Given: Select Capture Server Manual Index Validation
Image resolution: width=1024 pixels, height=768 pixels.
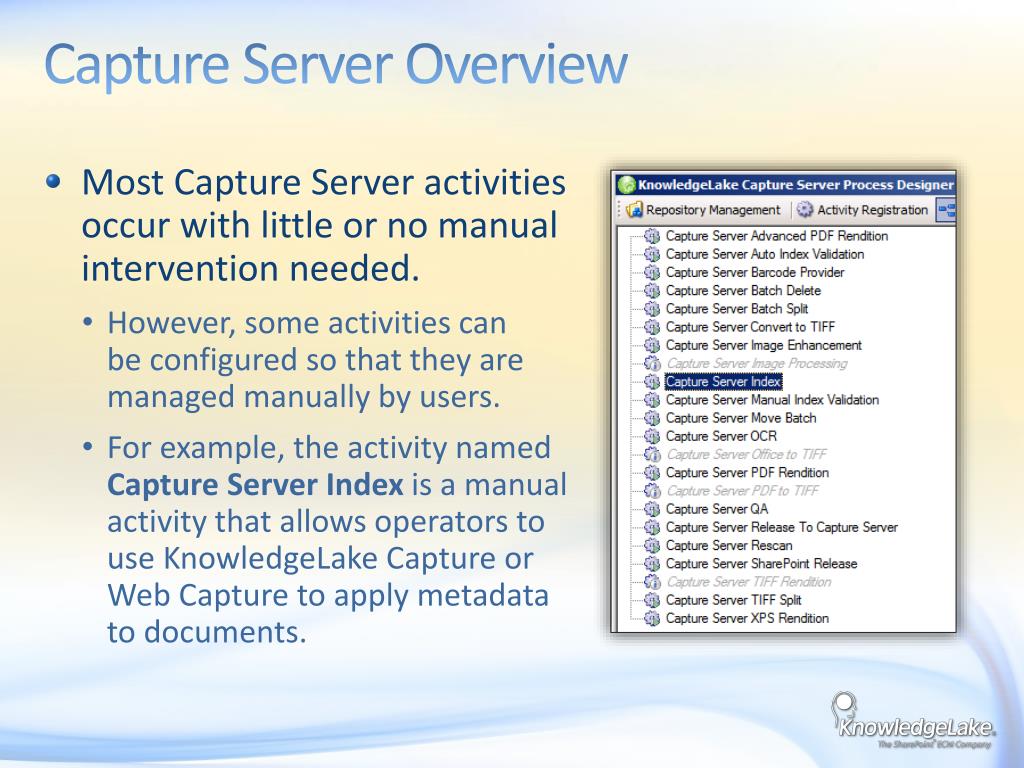Looking at the screenshot, I should click(x=772, y=400).
